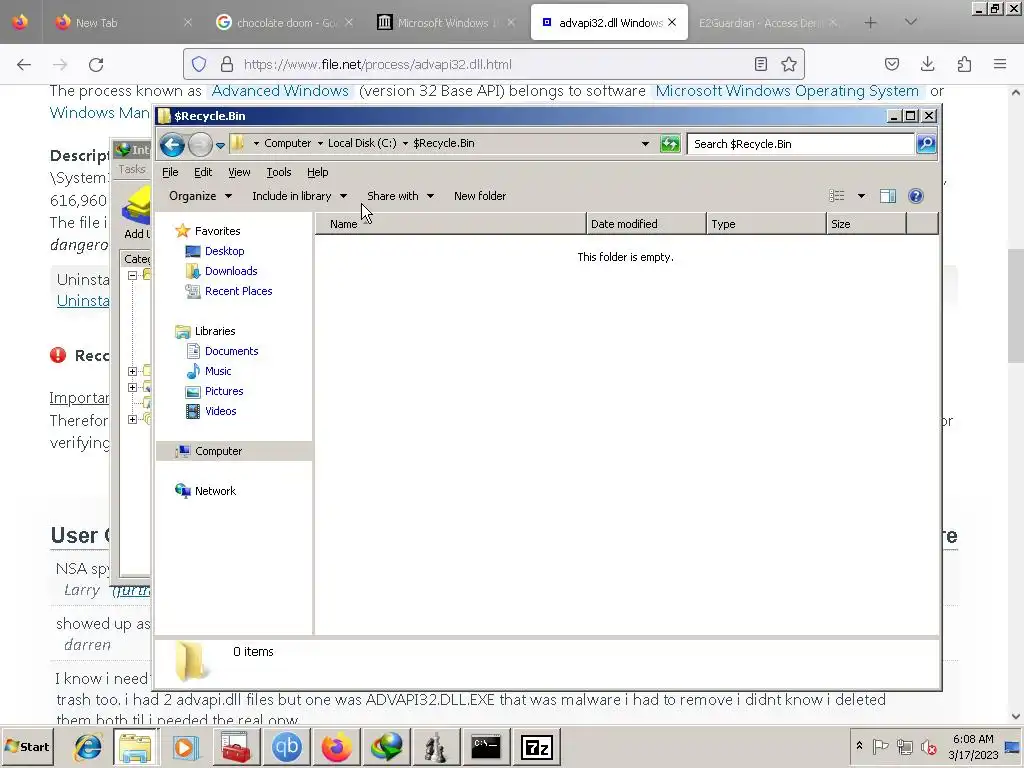Open Firefox extensions puzzle icon

tap(964, 65)
